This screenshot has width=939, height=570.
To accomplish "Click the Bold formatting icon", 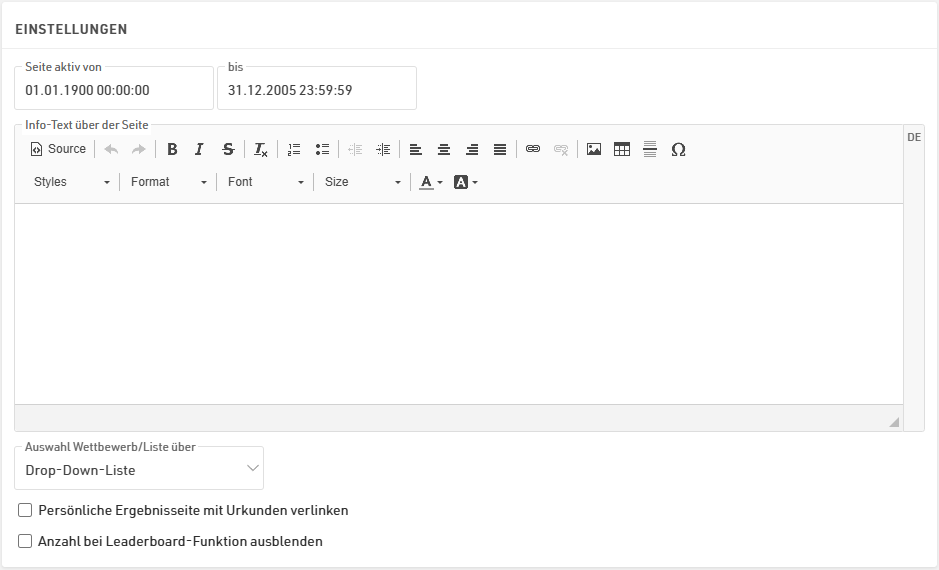I will click(172, 149).
